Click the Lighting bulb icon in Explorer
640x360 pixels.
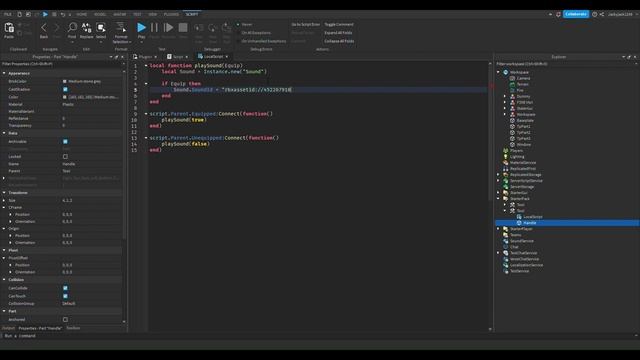pyautogui.click(x=506, y=157)
